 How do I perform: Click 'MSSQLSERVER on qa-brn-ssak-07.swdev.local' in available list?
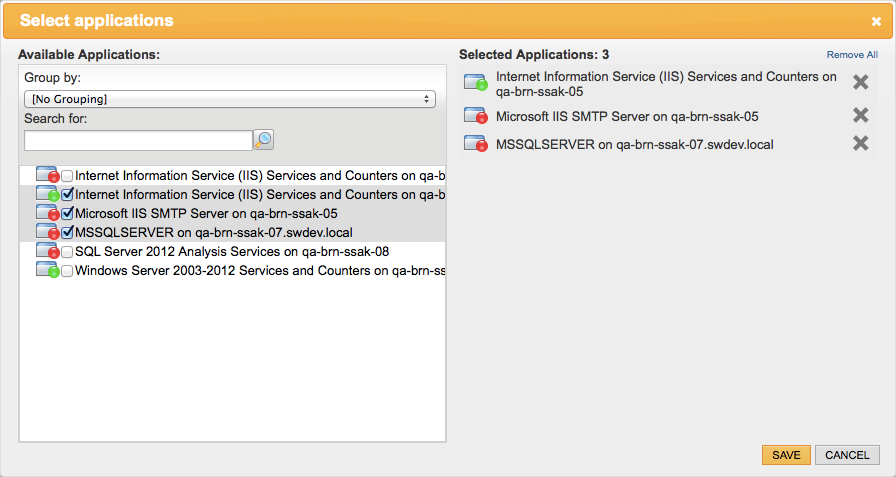pyautogui.click(x=214, y=233)
